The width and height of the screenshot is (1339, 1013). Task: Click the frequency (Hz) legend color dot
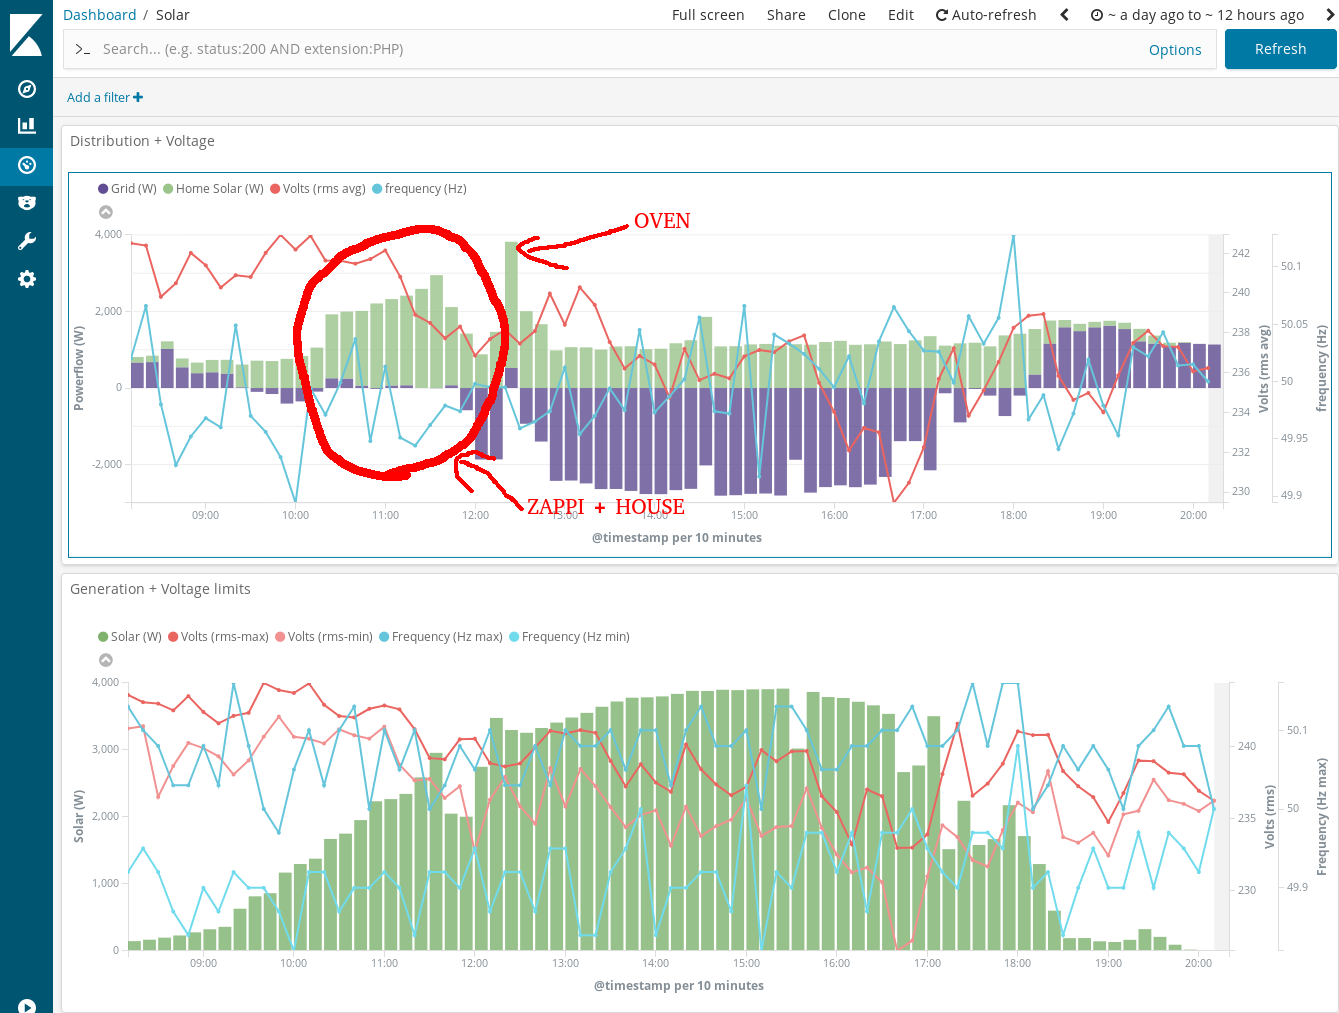click(377, 189)
